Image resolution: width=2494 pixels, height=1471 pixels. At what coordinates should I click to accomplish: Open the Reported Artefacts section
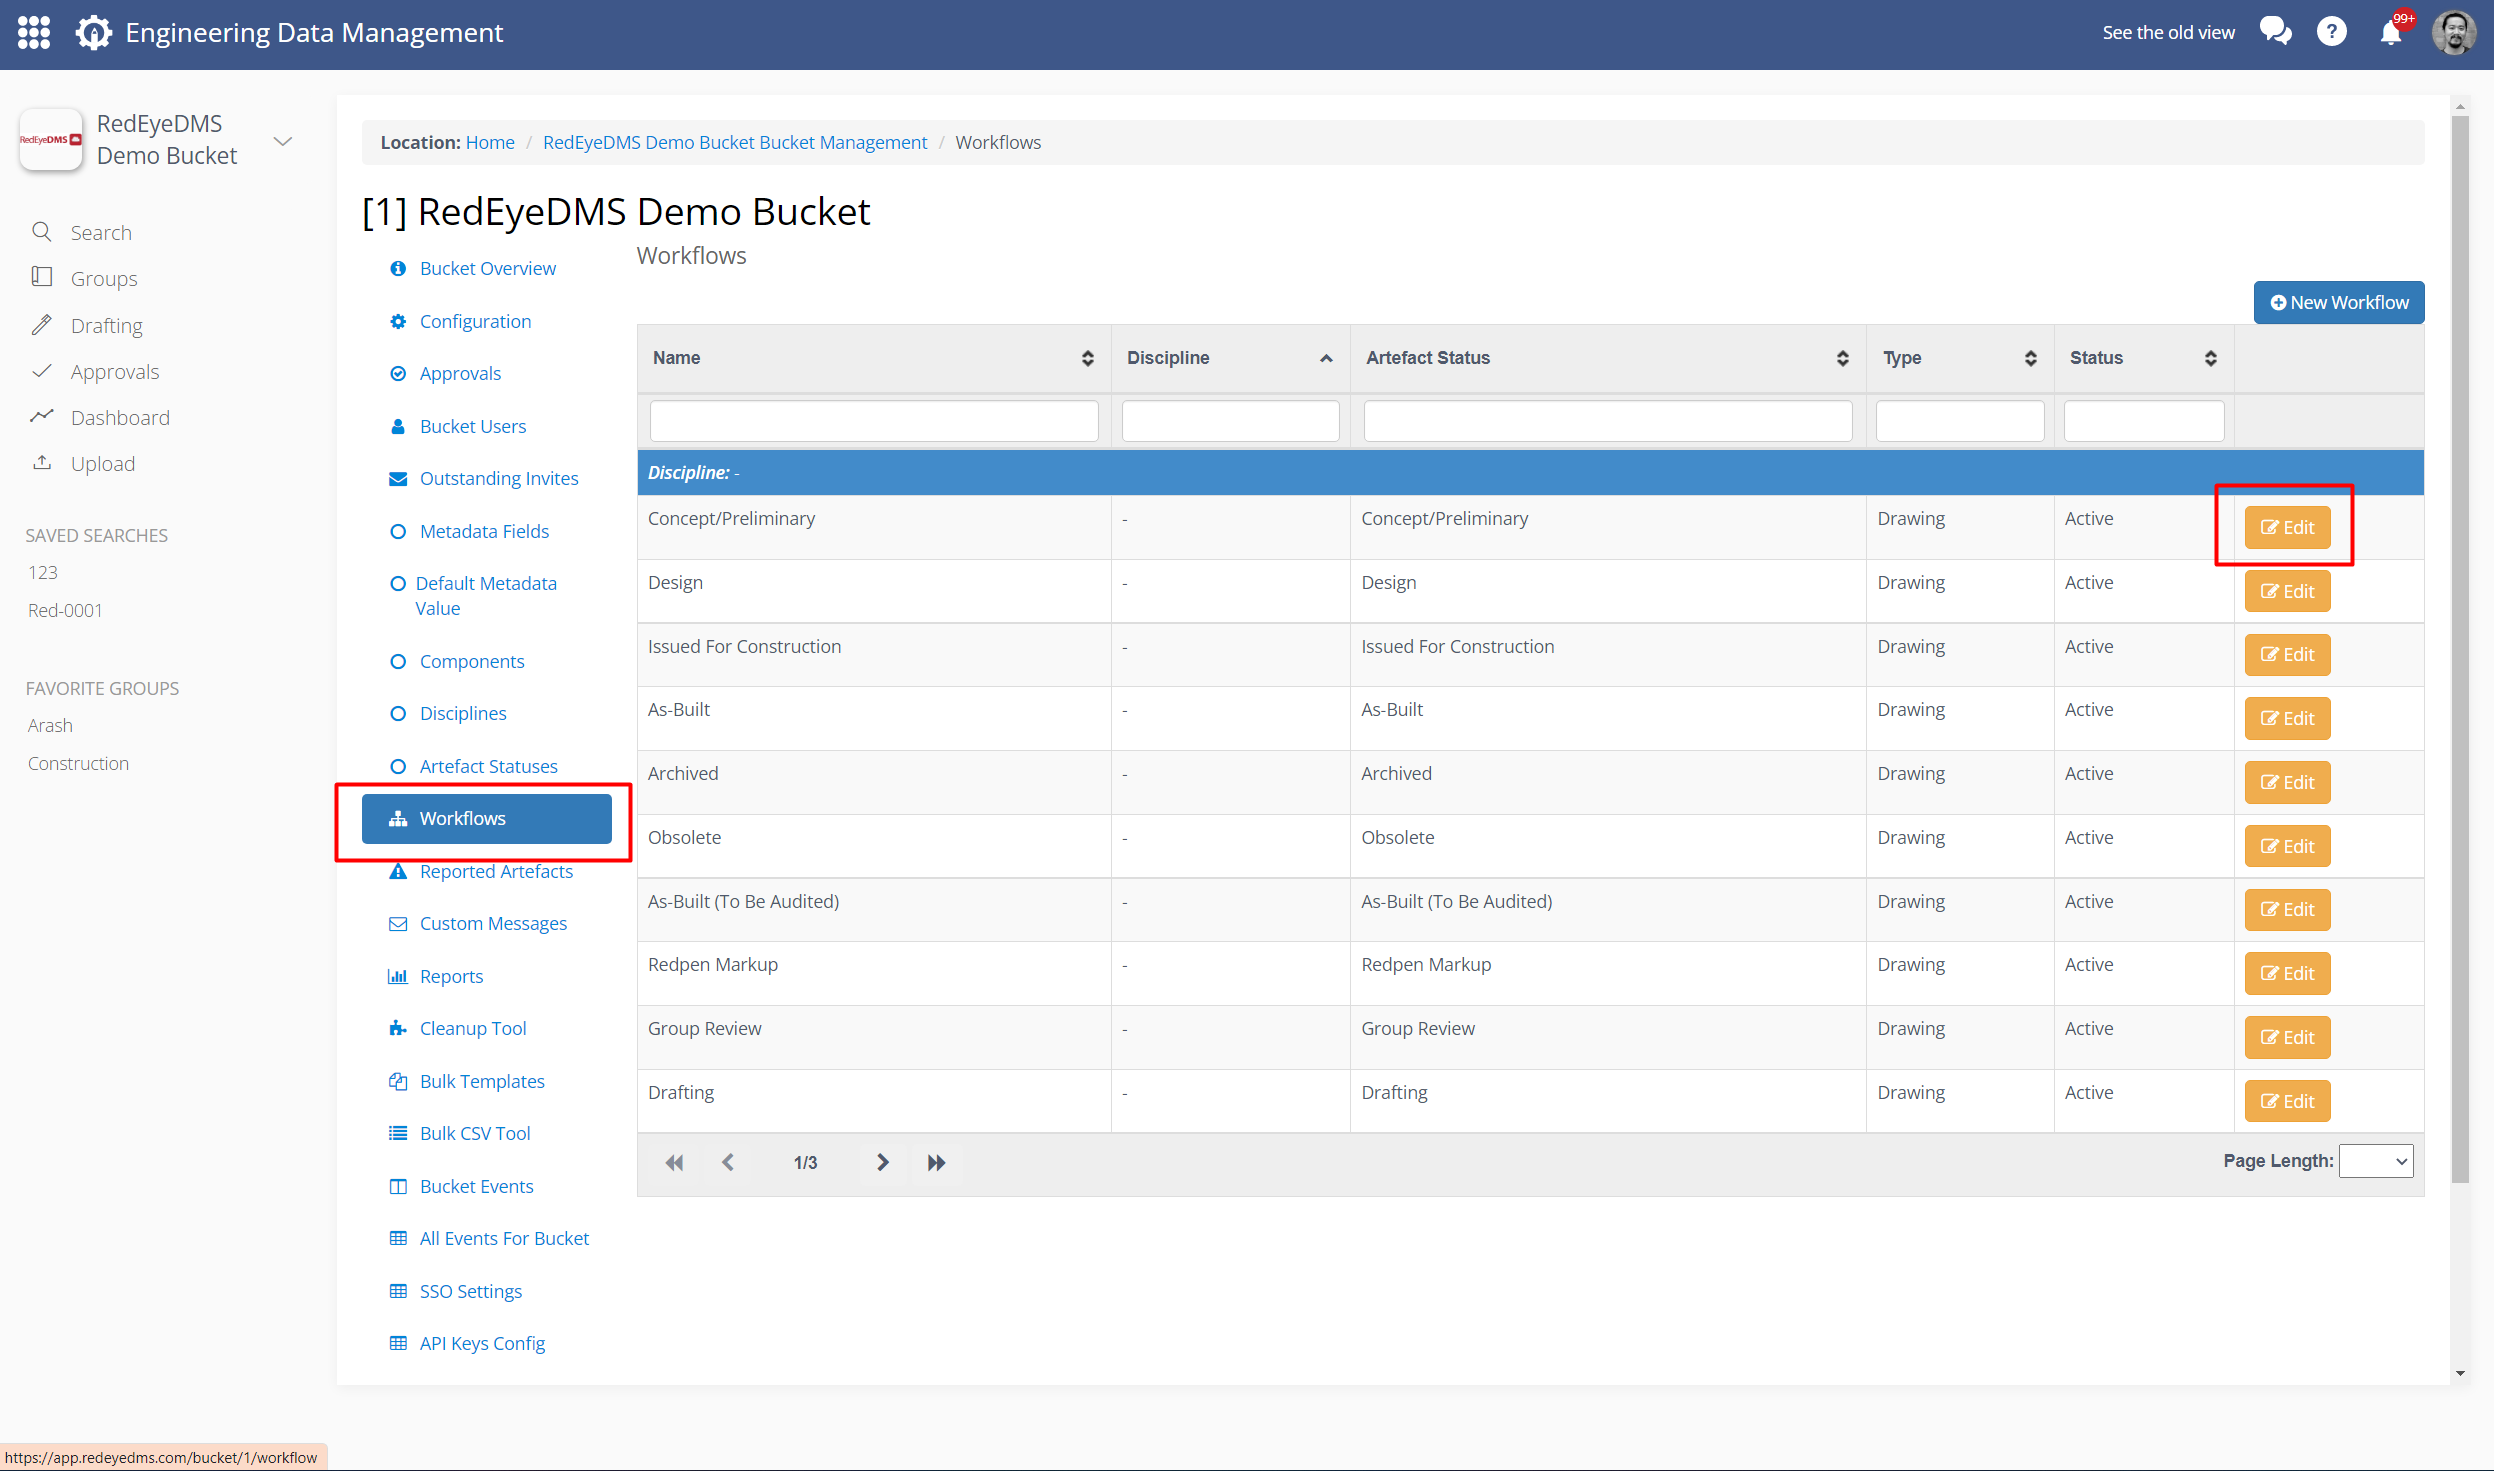[496, 870]
